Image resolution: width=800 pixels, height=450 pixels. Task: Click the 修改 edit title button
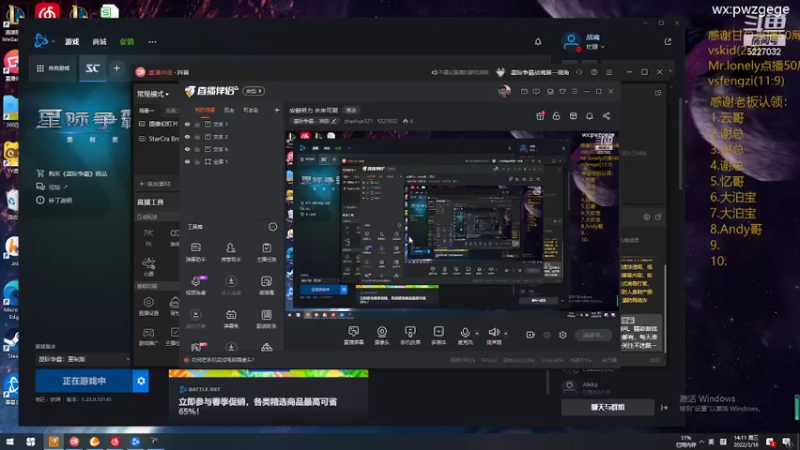click(x=351, y=110)
